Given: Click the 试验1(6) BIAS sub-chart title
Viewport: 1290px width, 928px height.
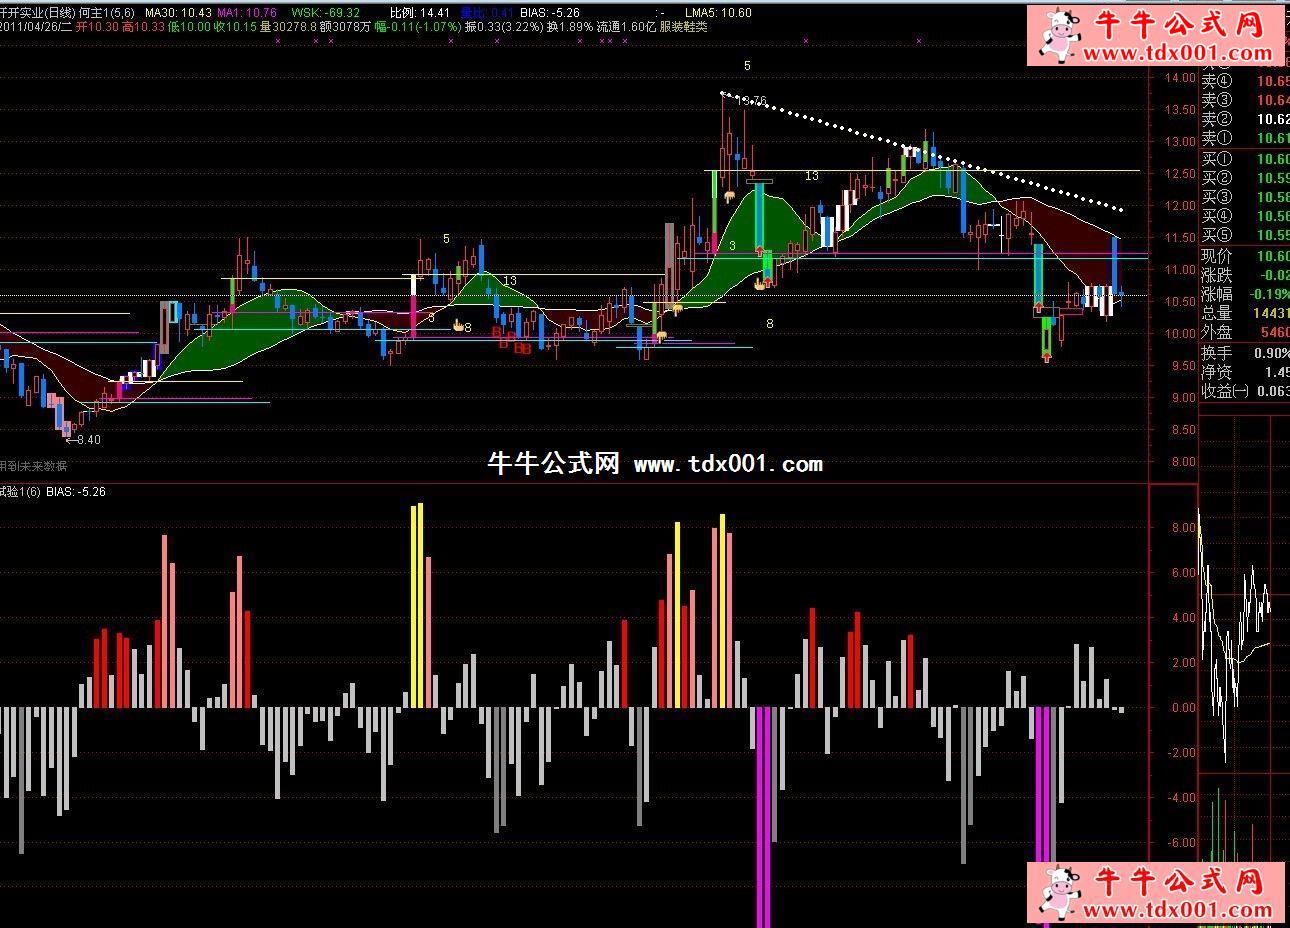Looking at the screenshot, I should [x=53, y=492].
